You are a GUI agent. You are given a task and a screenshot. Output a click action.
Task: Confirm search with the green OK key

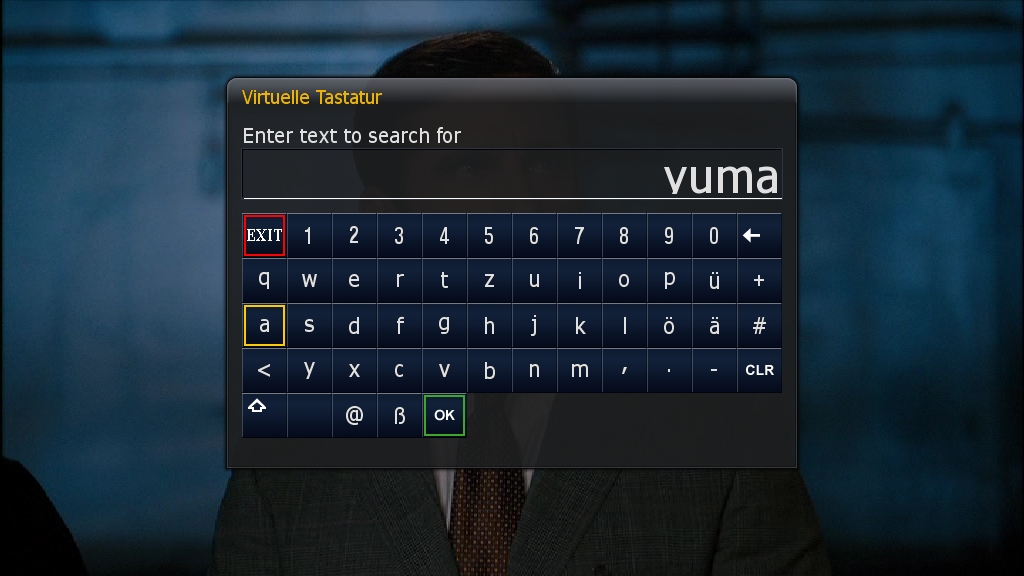[444, 415]
